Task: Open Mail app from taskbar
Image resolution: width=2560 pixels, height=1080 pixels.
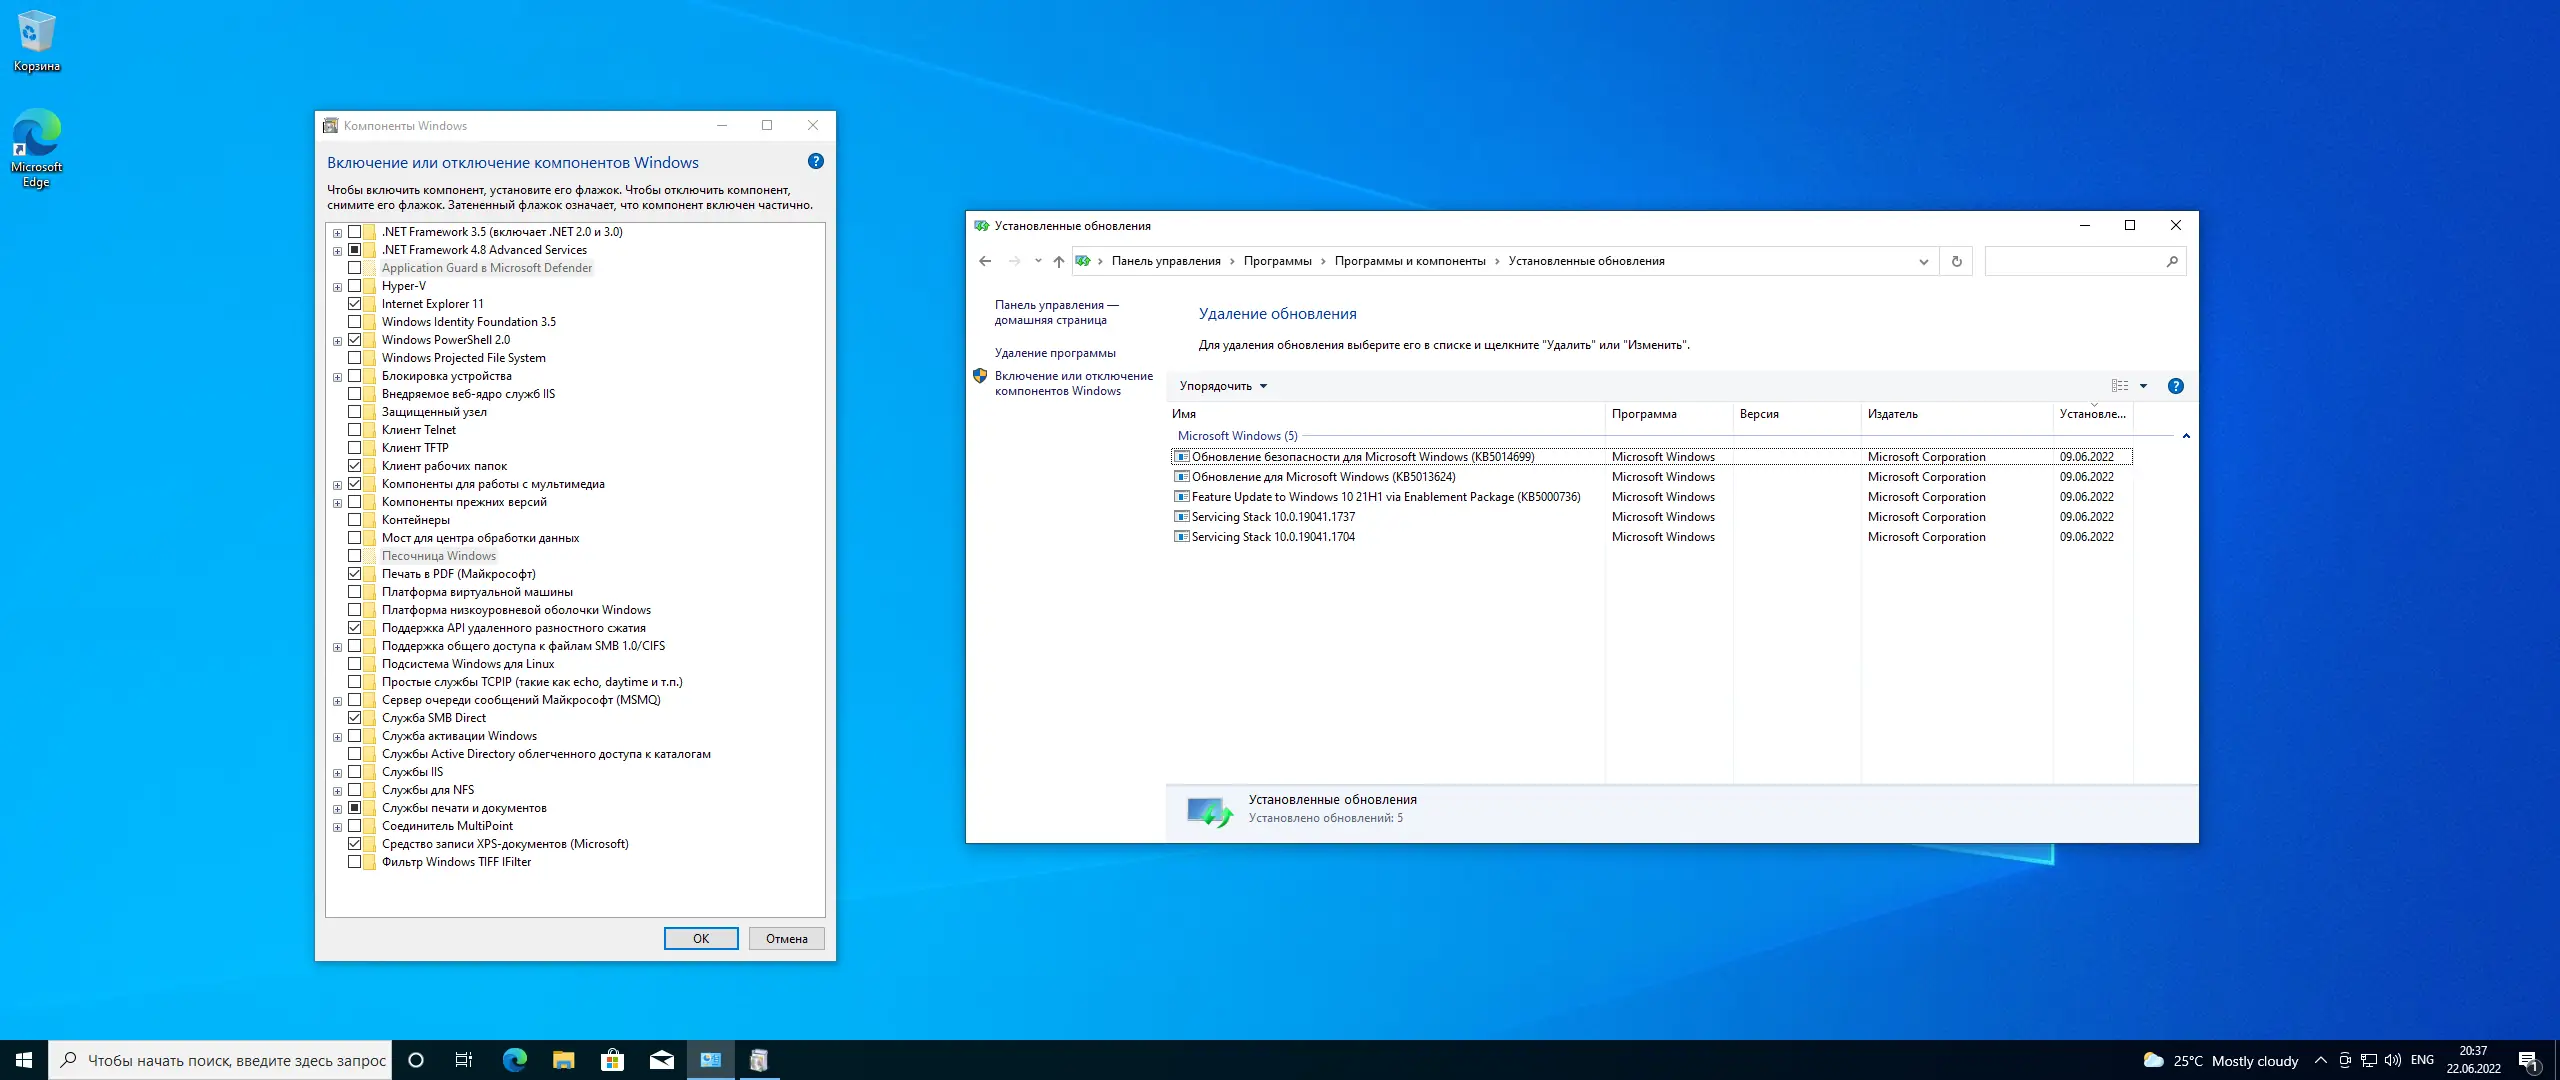Action: coord(661,1060)
